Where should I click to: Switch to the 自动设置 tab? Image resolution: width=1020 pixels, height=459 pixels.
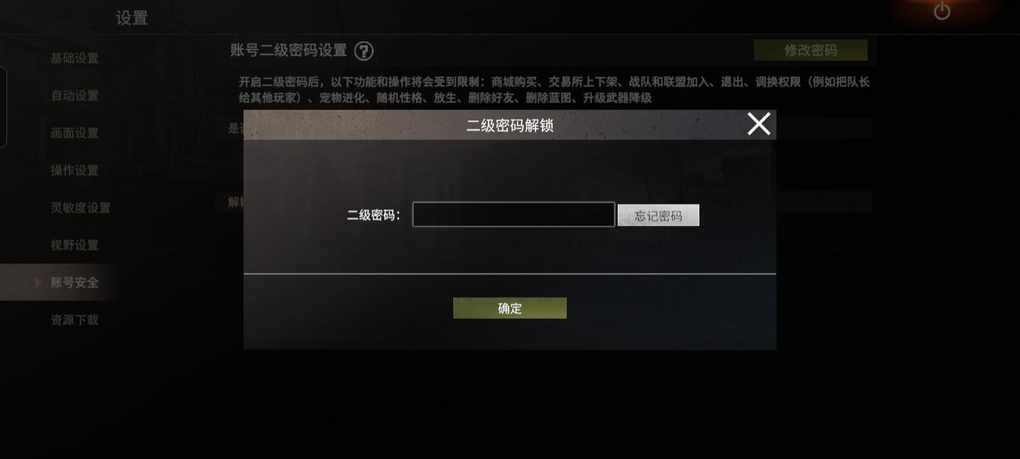[75, 96]
